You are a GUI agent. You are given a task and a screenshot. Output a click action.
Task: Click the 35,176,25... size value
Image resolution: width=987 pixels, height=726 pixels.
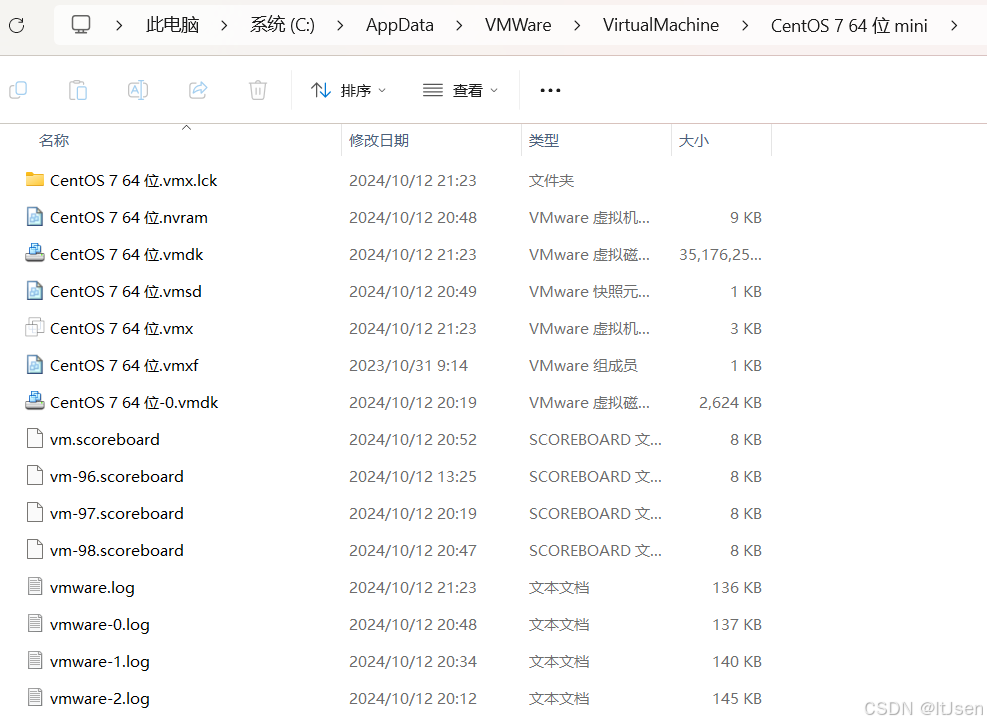(720, 254)
